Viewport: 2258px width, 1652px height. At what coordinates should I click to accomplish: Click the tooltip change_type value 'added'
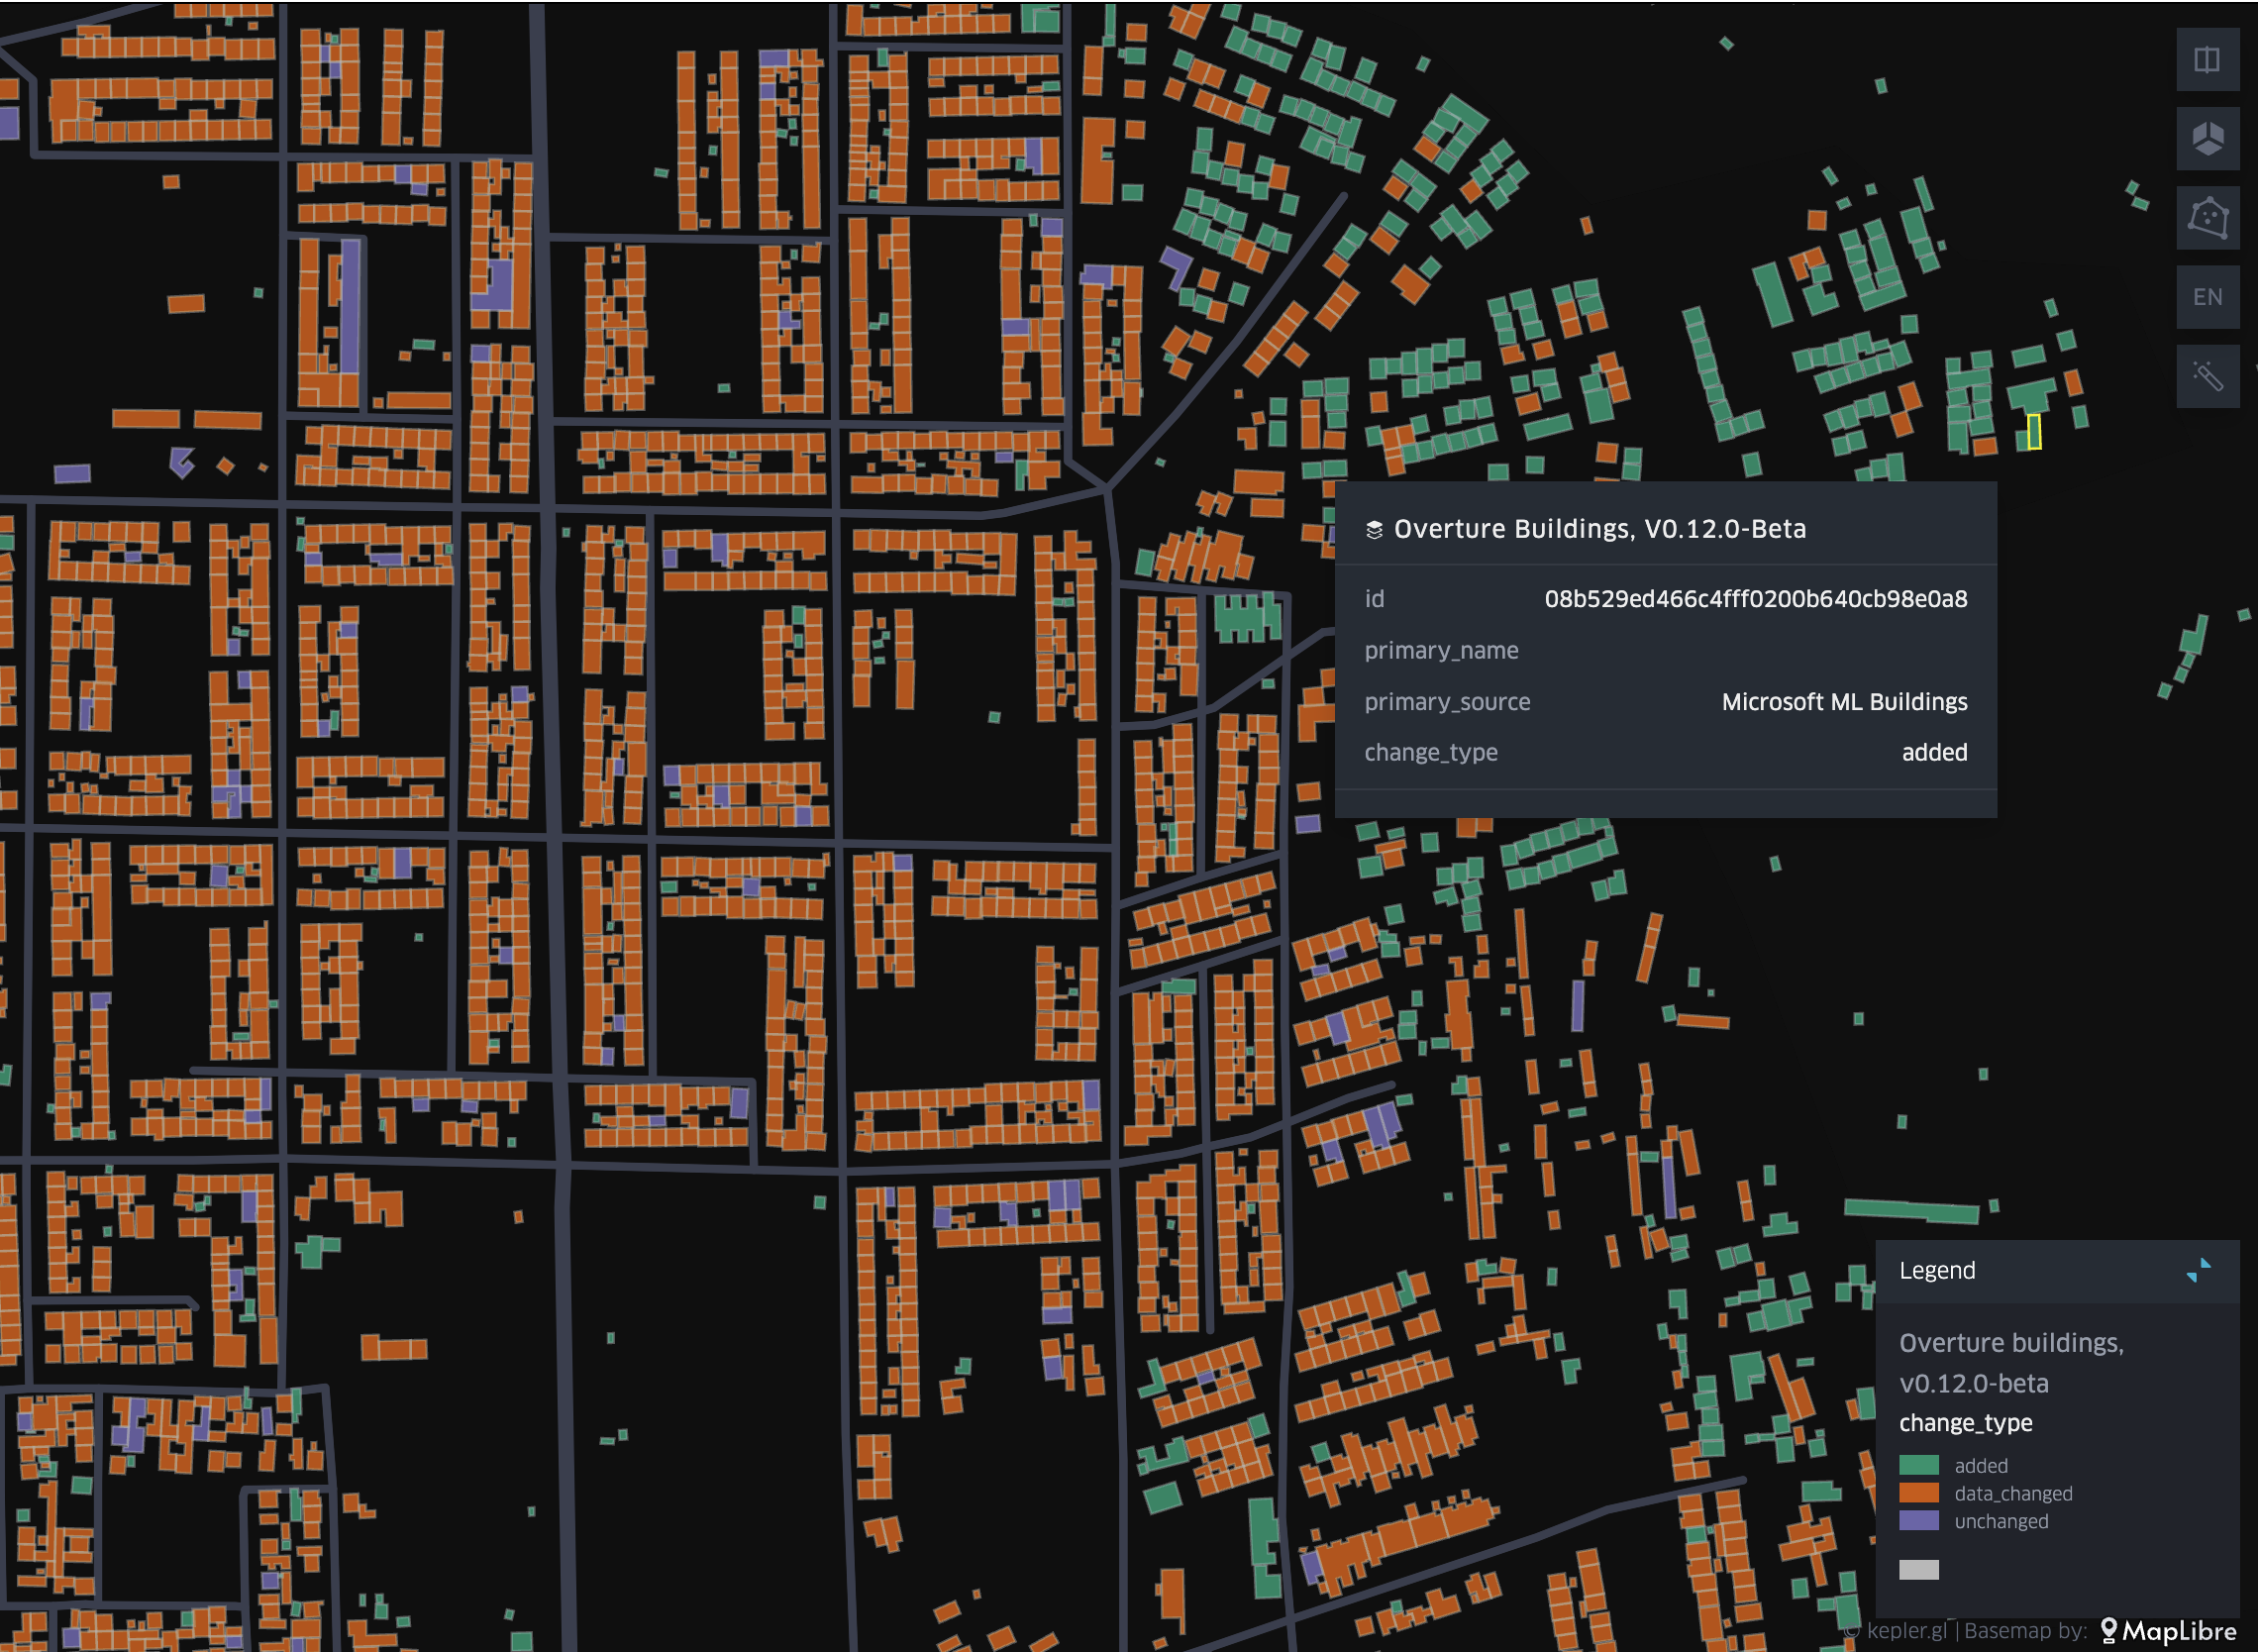(x=1934, y=753)
